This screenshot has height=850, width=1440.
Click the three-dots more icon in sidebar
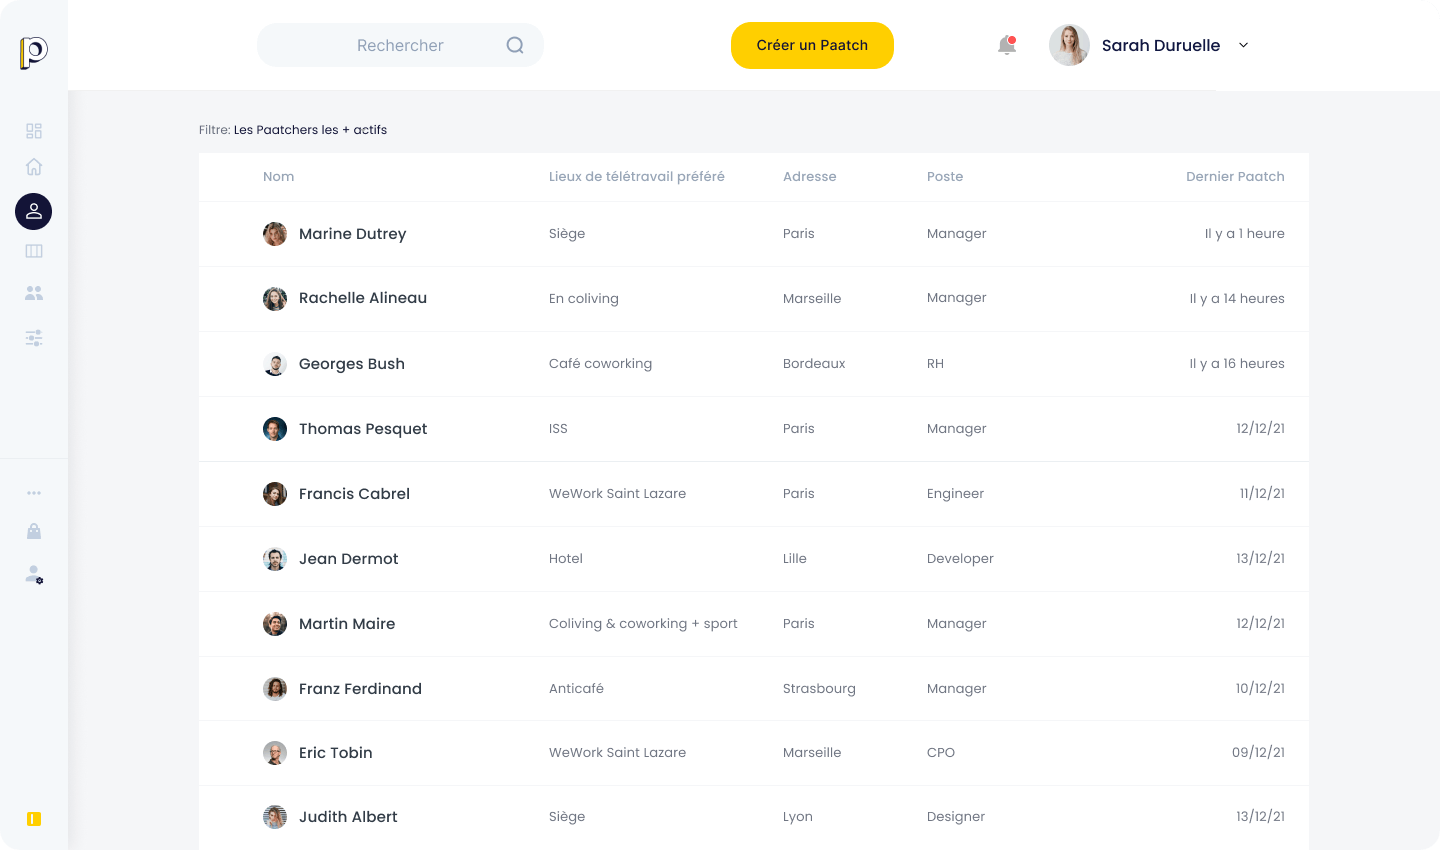[x=34, y=493]
